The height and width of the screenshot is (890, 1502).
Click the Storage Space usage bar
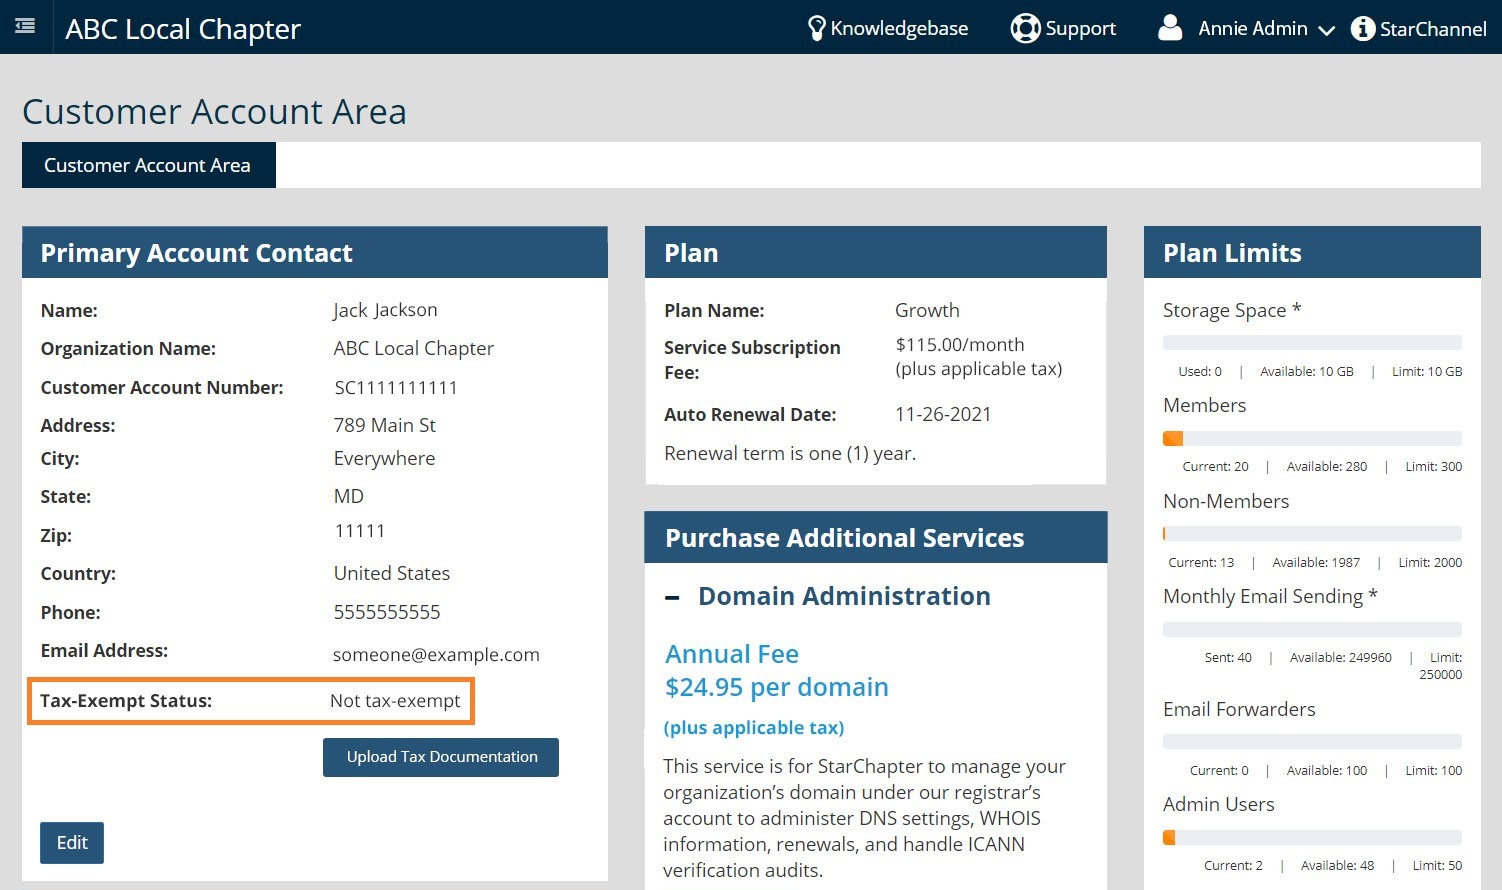(x=1312, y=343)
